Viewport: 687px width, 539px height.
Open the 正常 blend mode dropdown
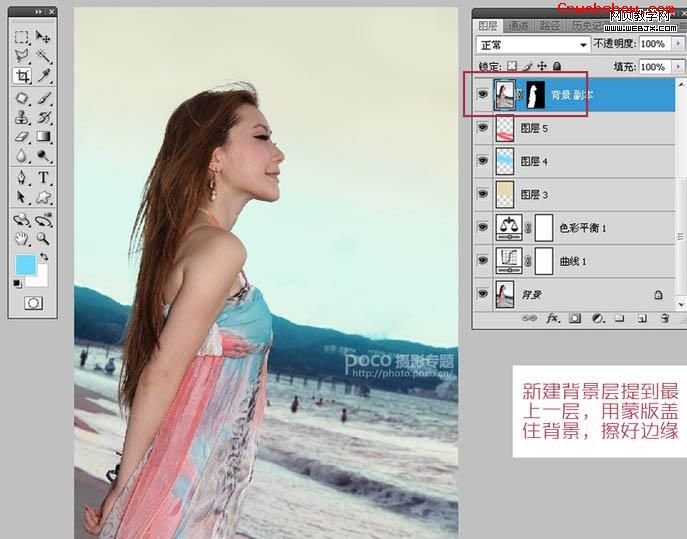point(533,45)
